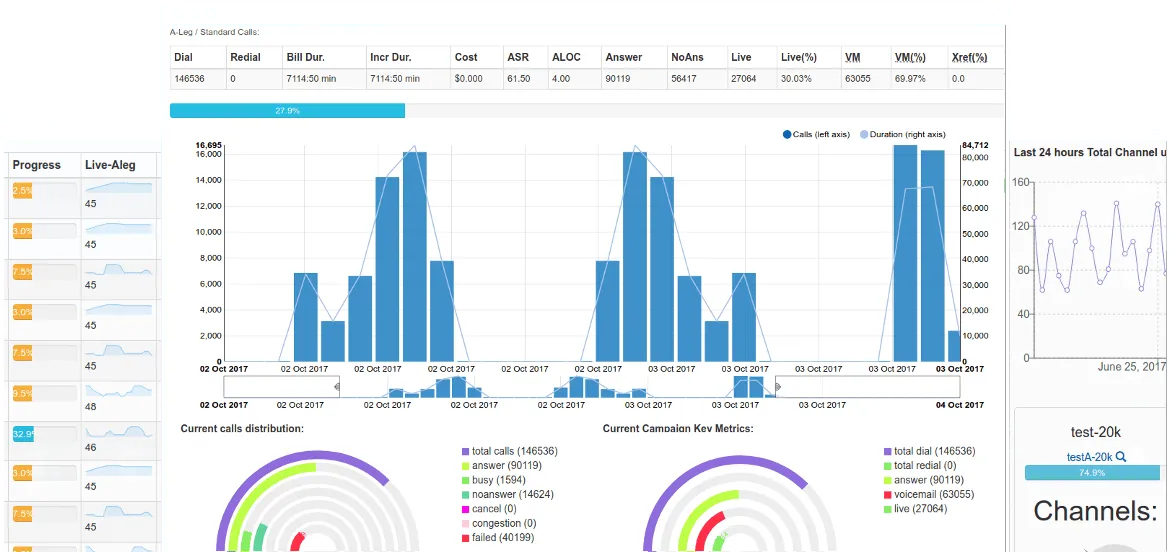1172x552 pixels.
Task: Grab the left handle of the chart range selector
Action: (337, 387)
